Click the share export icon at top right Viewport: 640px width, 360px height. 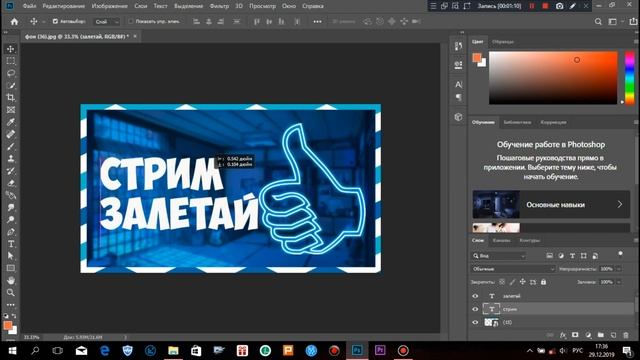coord(633,22)
